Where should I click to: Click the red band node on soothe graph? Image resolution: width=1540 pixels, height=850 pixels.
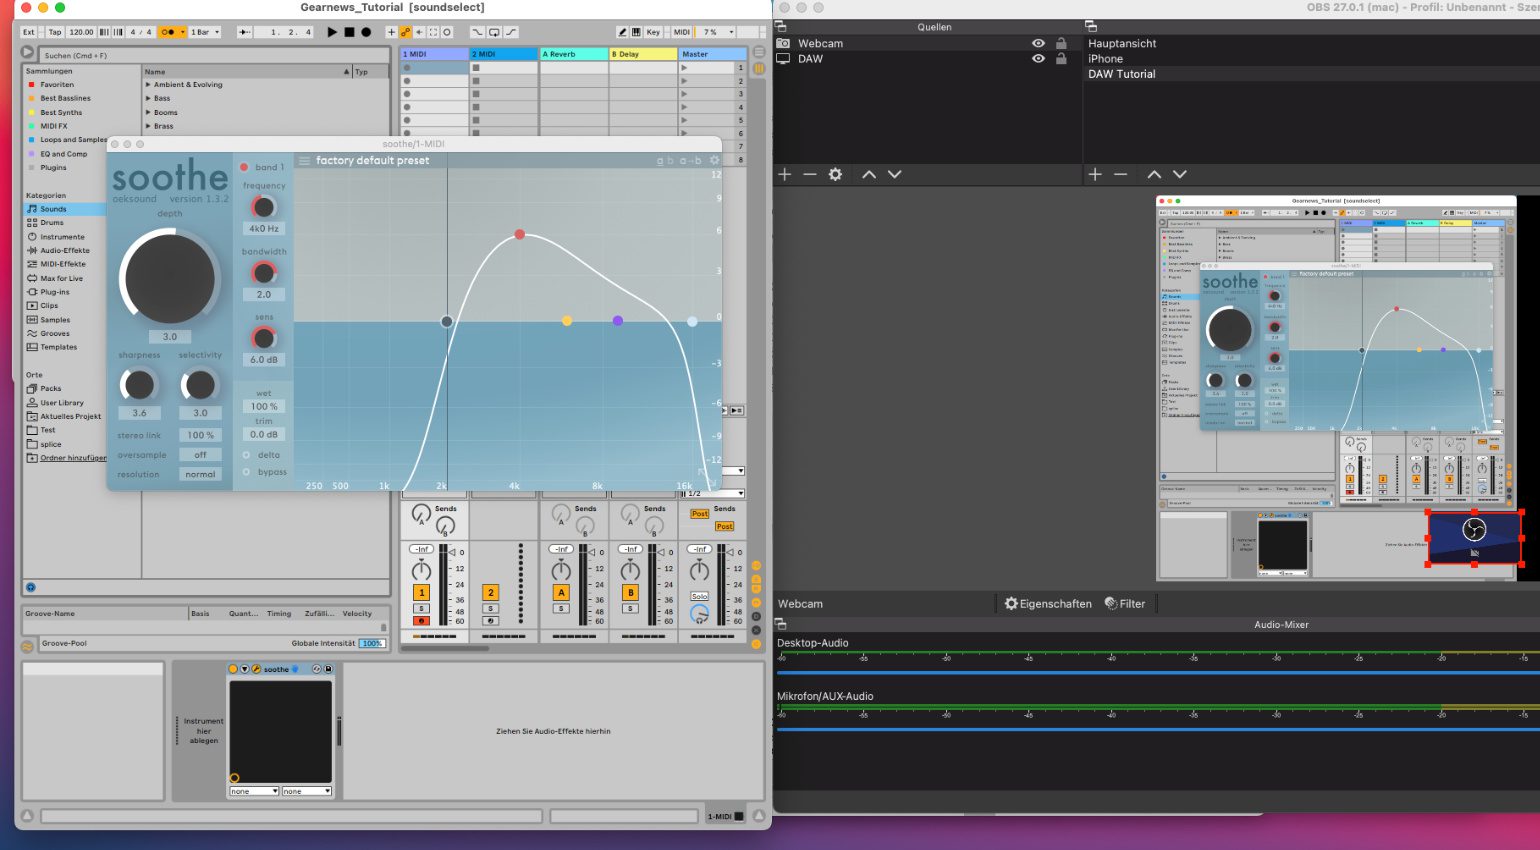pos(519,234)
